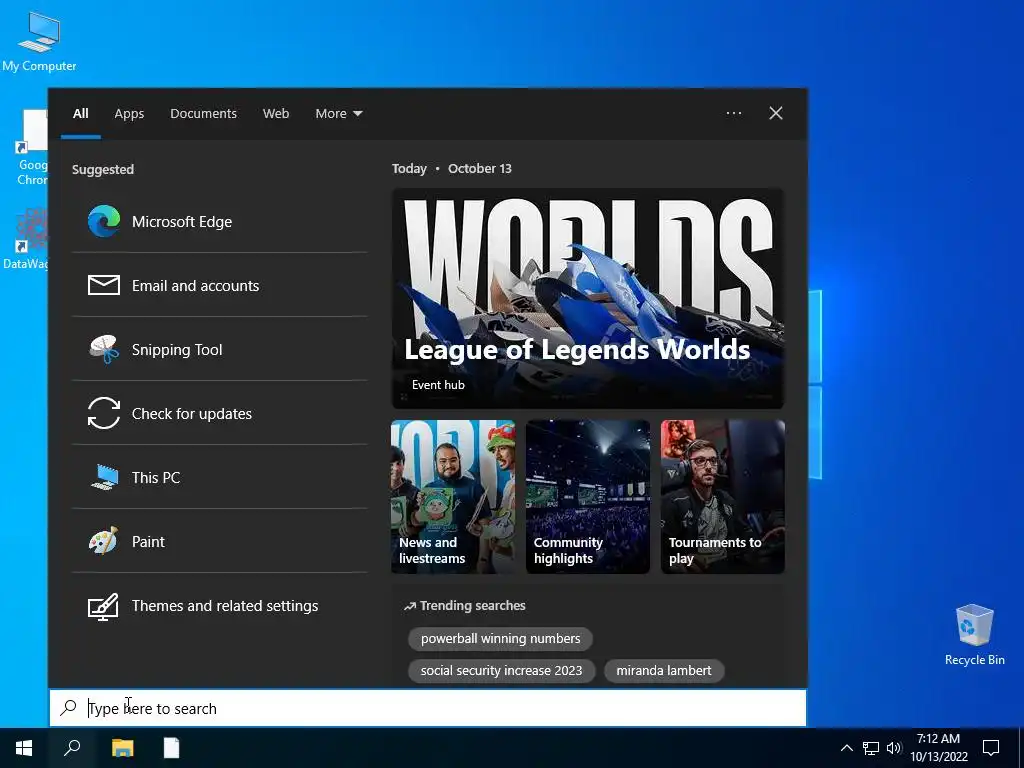This screenshot has width=1024, height=768.
Task: Open the Community highlights card
Action: [x=588, y=497]
